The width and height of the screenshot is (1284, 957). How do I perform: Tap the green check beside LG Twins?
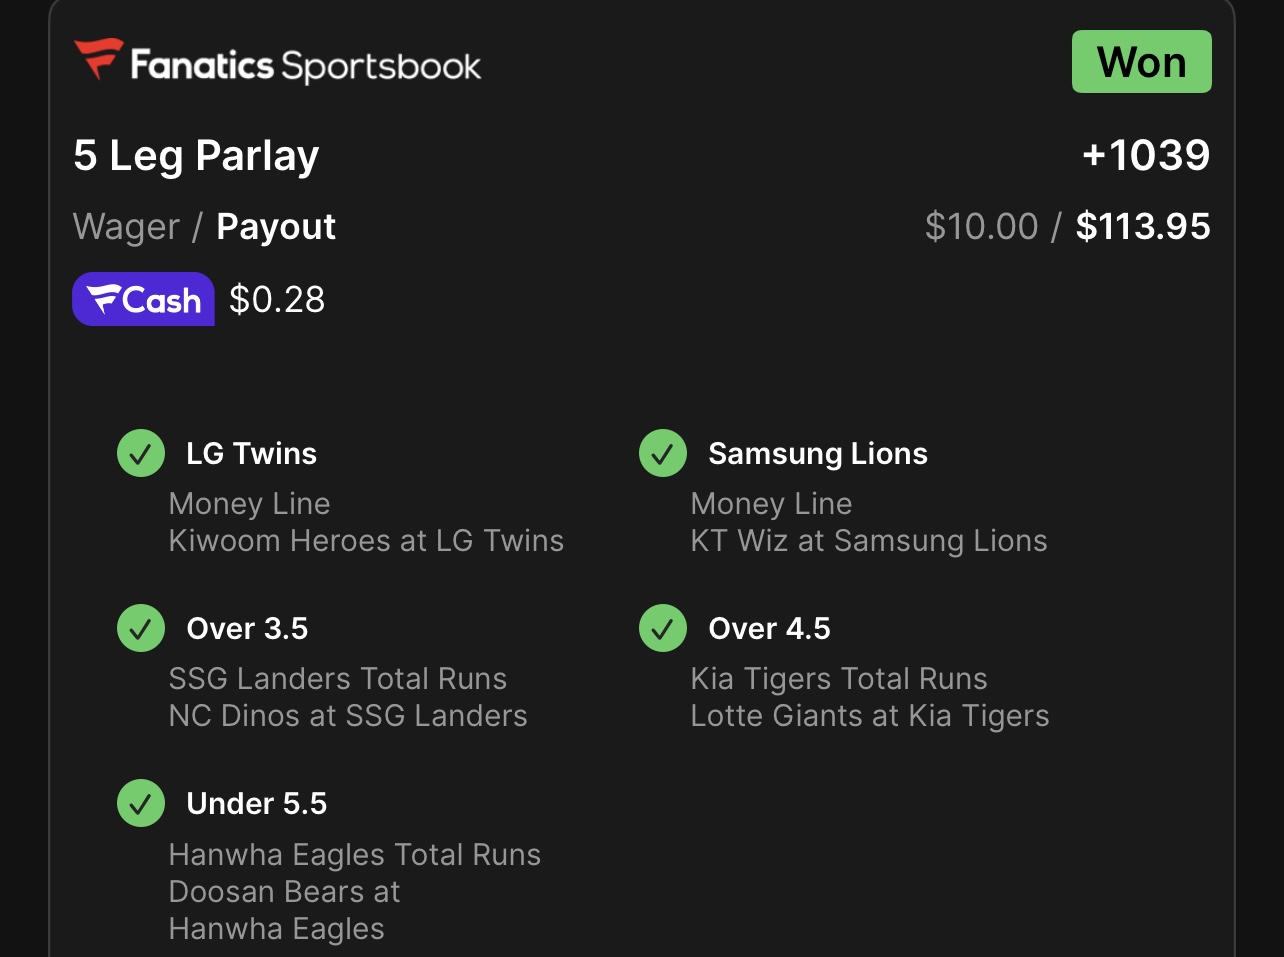[141, 454]
